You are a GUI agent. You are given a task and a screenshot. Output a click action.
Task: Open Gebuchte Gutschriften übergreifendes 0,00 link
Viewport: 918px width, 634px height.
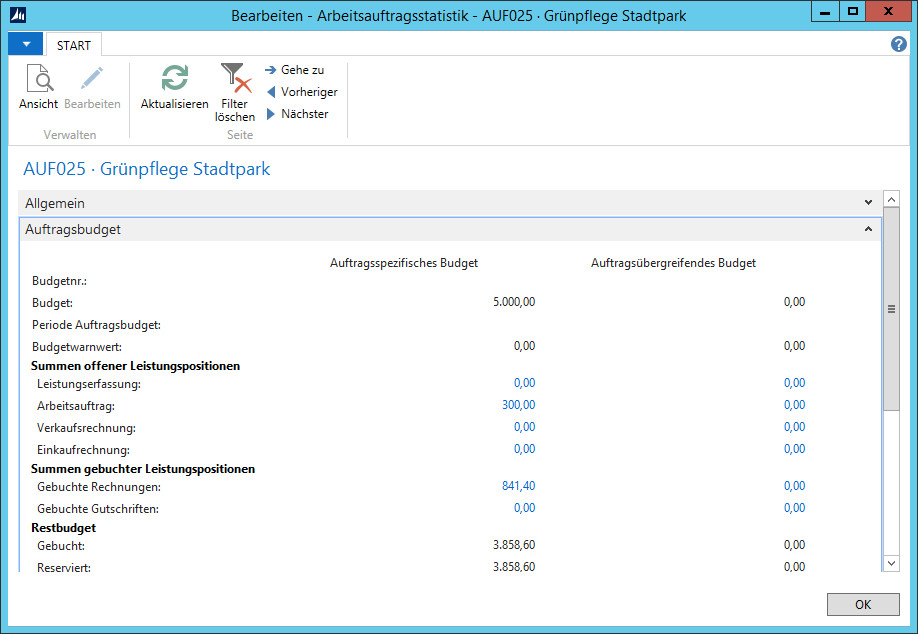[x=794, y=508]
